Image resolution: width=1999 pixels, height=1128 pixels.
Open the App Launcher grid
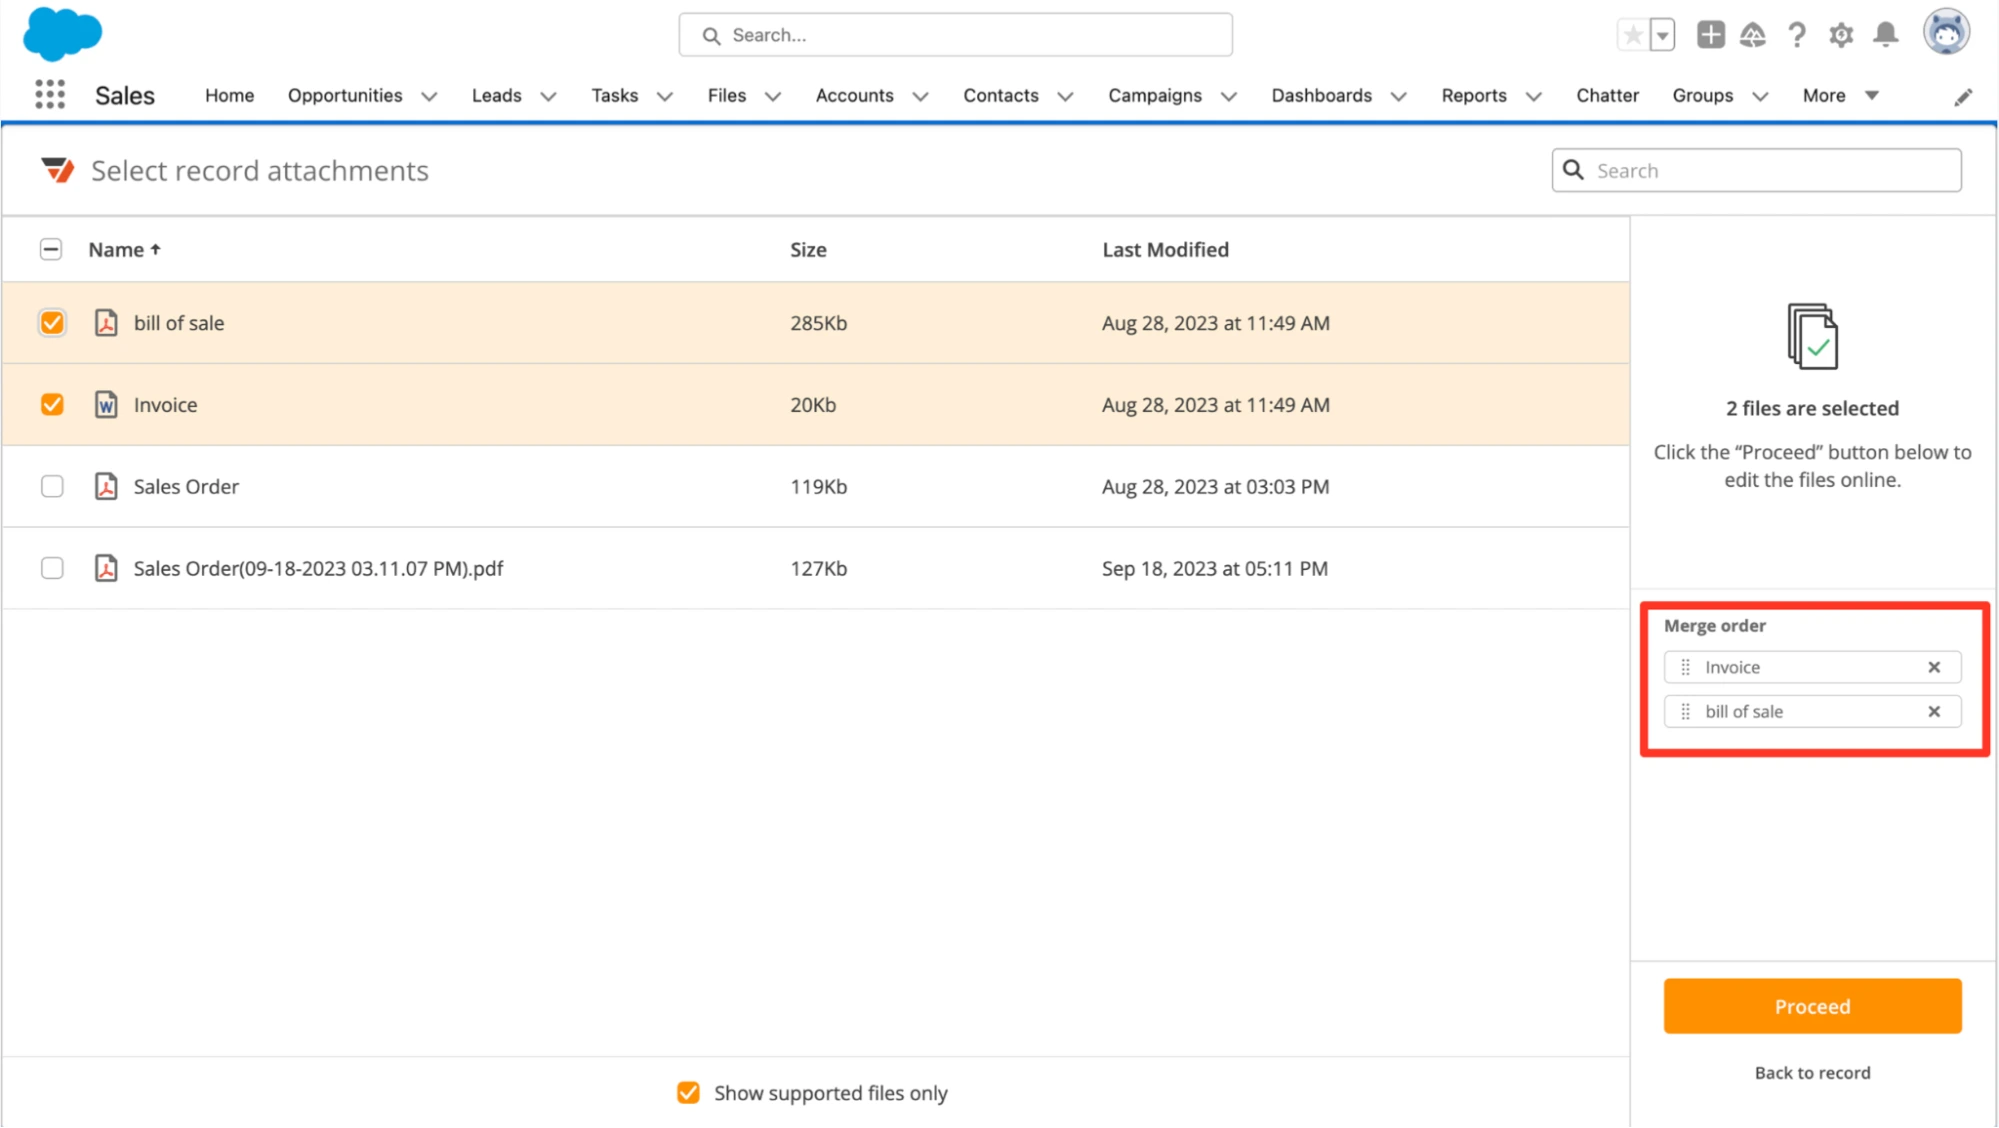click(50, 95)
